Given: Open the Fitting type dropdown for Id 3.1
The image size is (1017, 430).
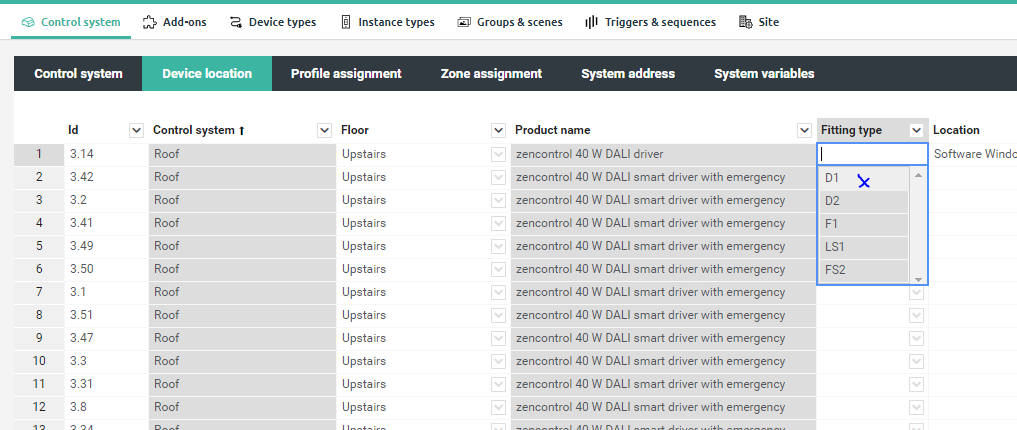Looking at the screenshot, I should 916,293.
